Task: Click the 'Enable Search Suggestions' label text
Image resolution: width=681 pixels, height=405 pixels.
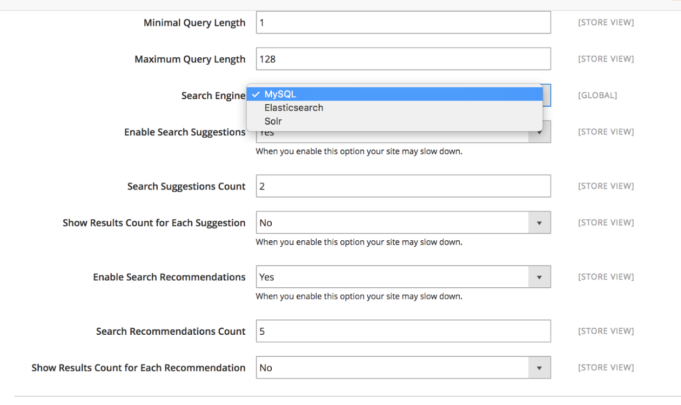Action: [x=184, y=132]
